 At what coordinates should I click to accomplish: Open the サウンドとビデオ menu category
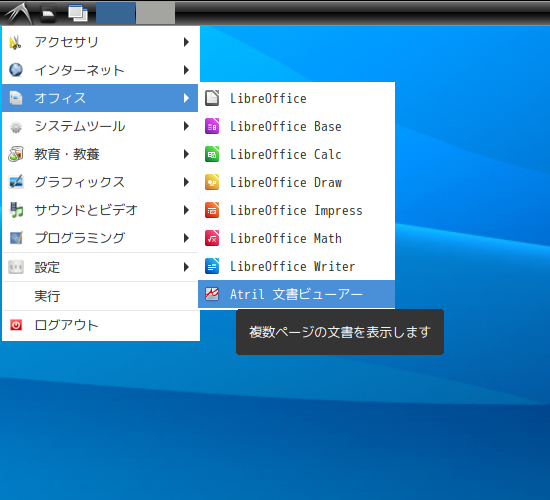(x=100, y=210)
